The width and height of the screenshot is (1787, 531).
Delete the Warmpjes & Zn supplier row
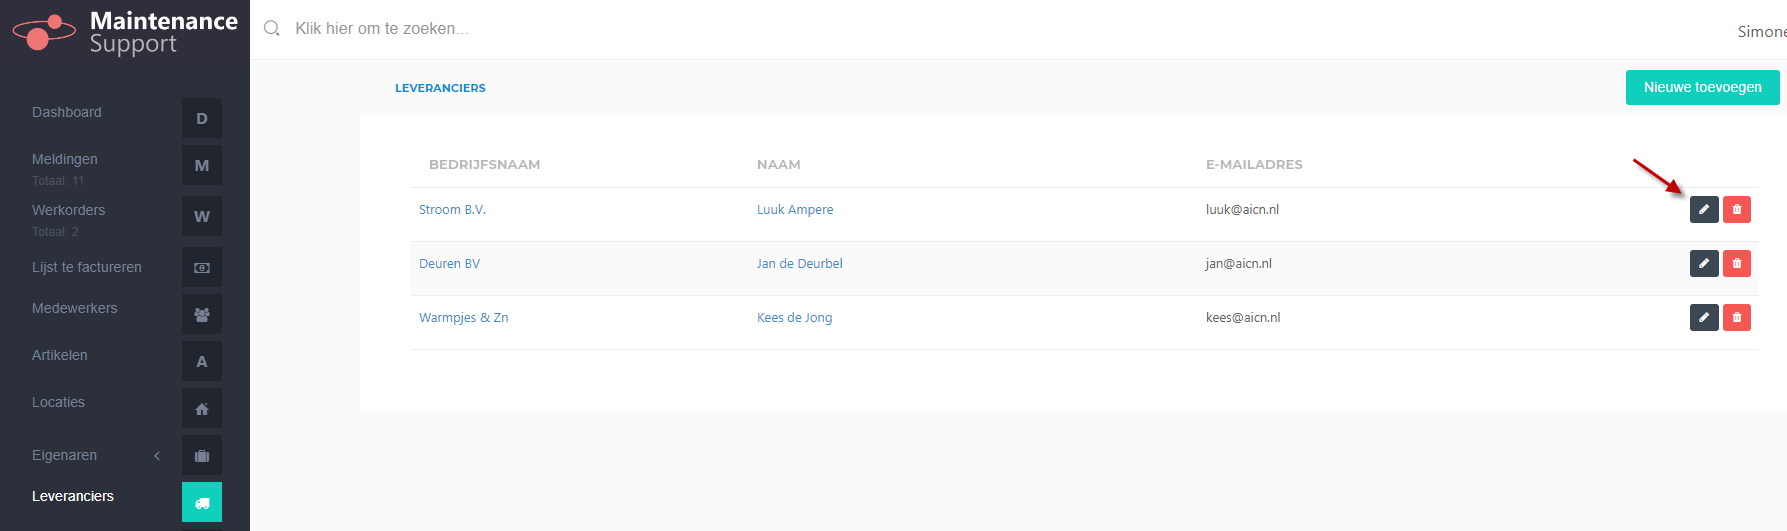click(x=1737, y=317)
